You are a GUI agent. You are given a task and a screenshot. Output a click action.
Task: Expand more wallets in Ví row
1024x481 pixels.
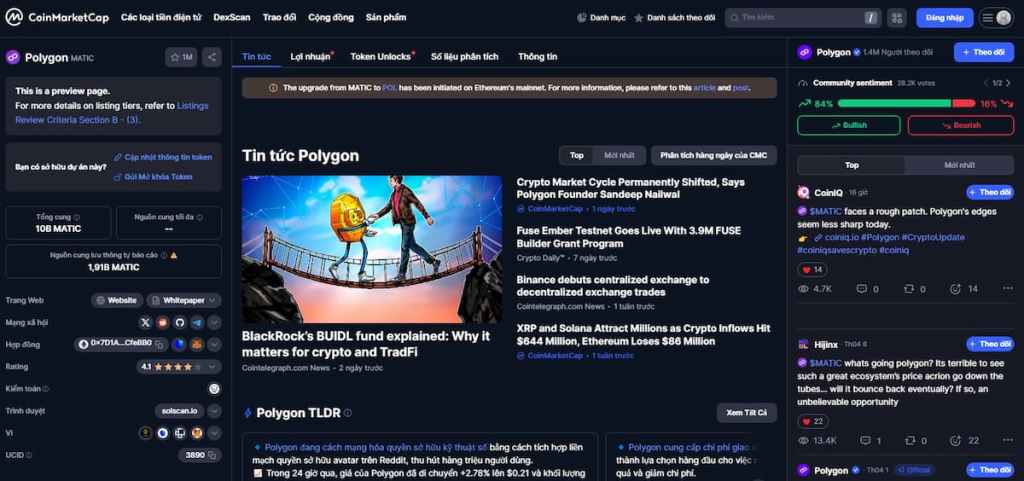pos(214,433)
